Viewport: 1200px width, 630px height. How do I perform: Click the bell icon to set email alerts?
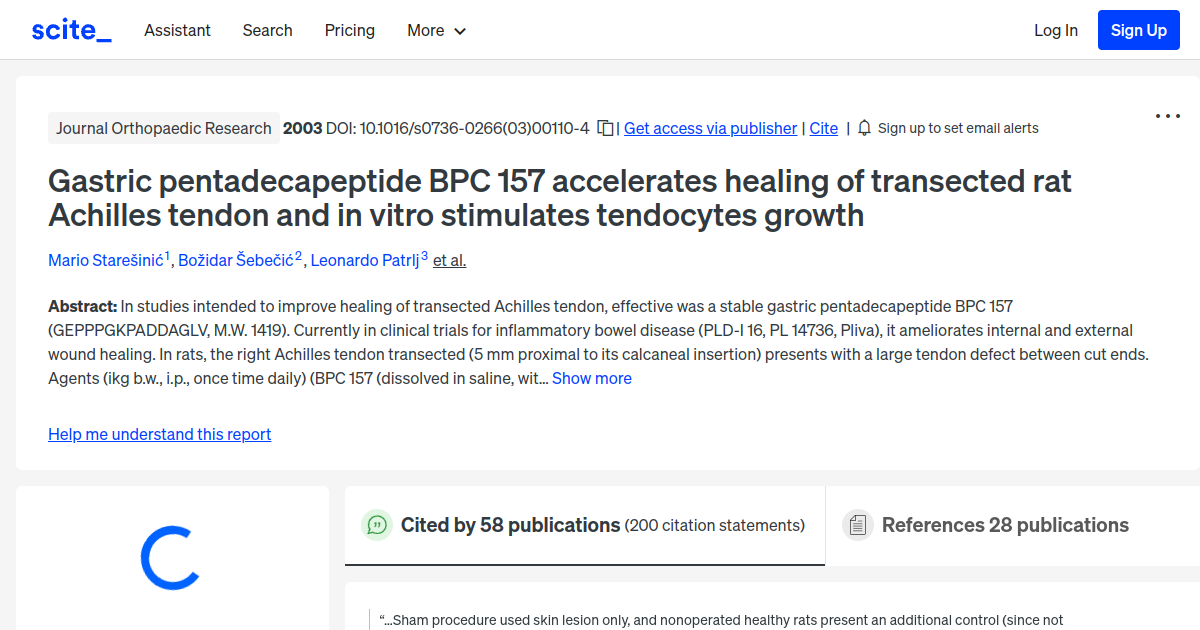point(862,128)
